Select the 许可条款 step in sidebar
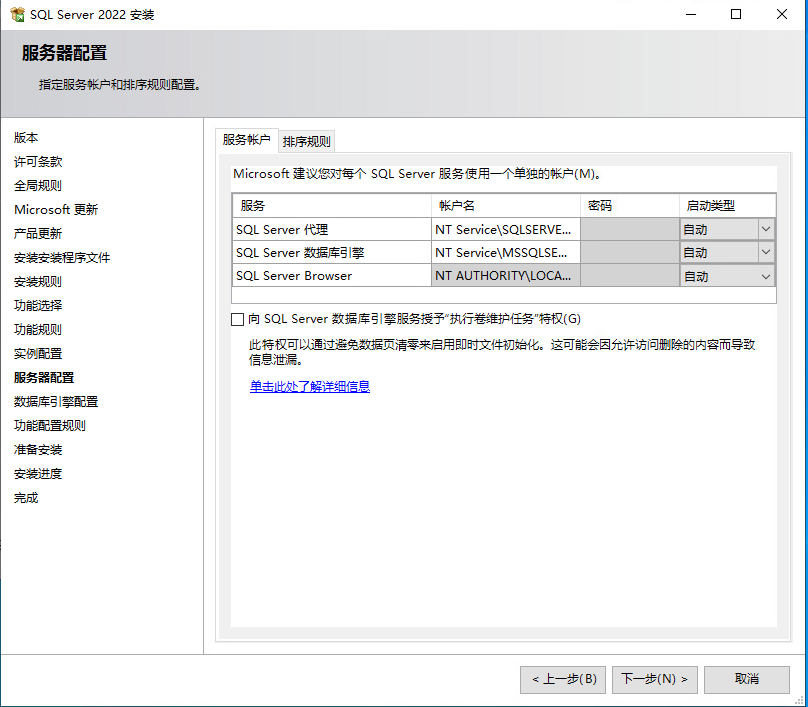The height and width of the screenshot is (707, 808). (38, 162)
